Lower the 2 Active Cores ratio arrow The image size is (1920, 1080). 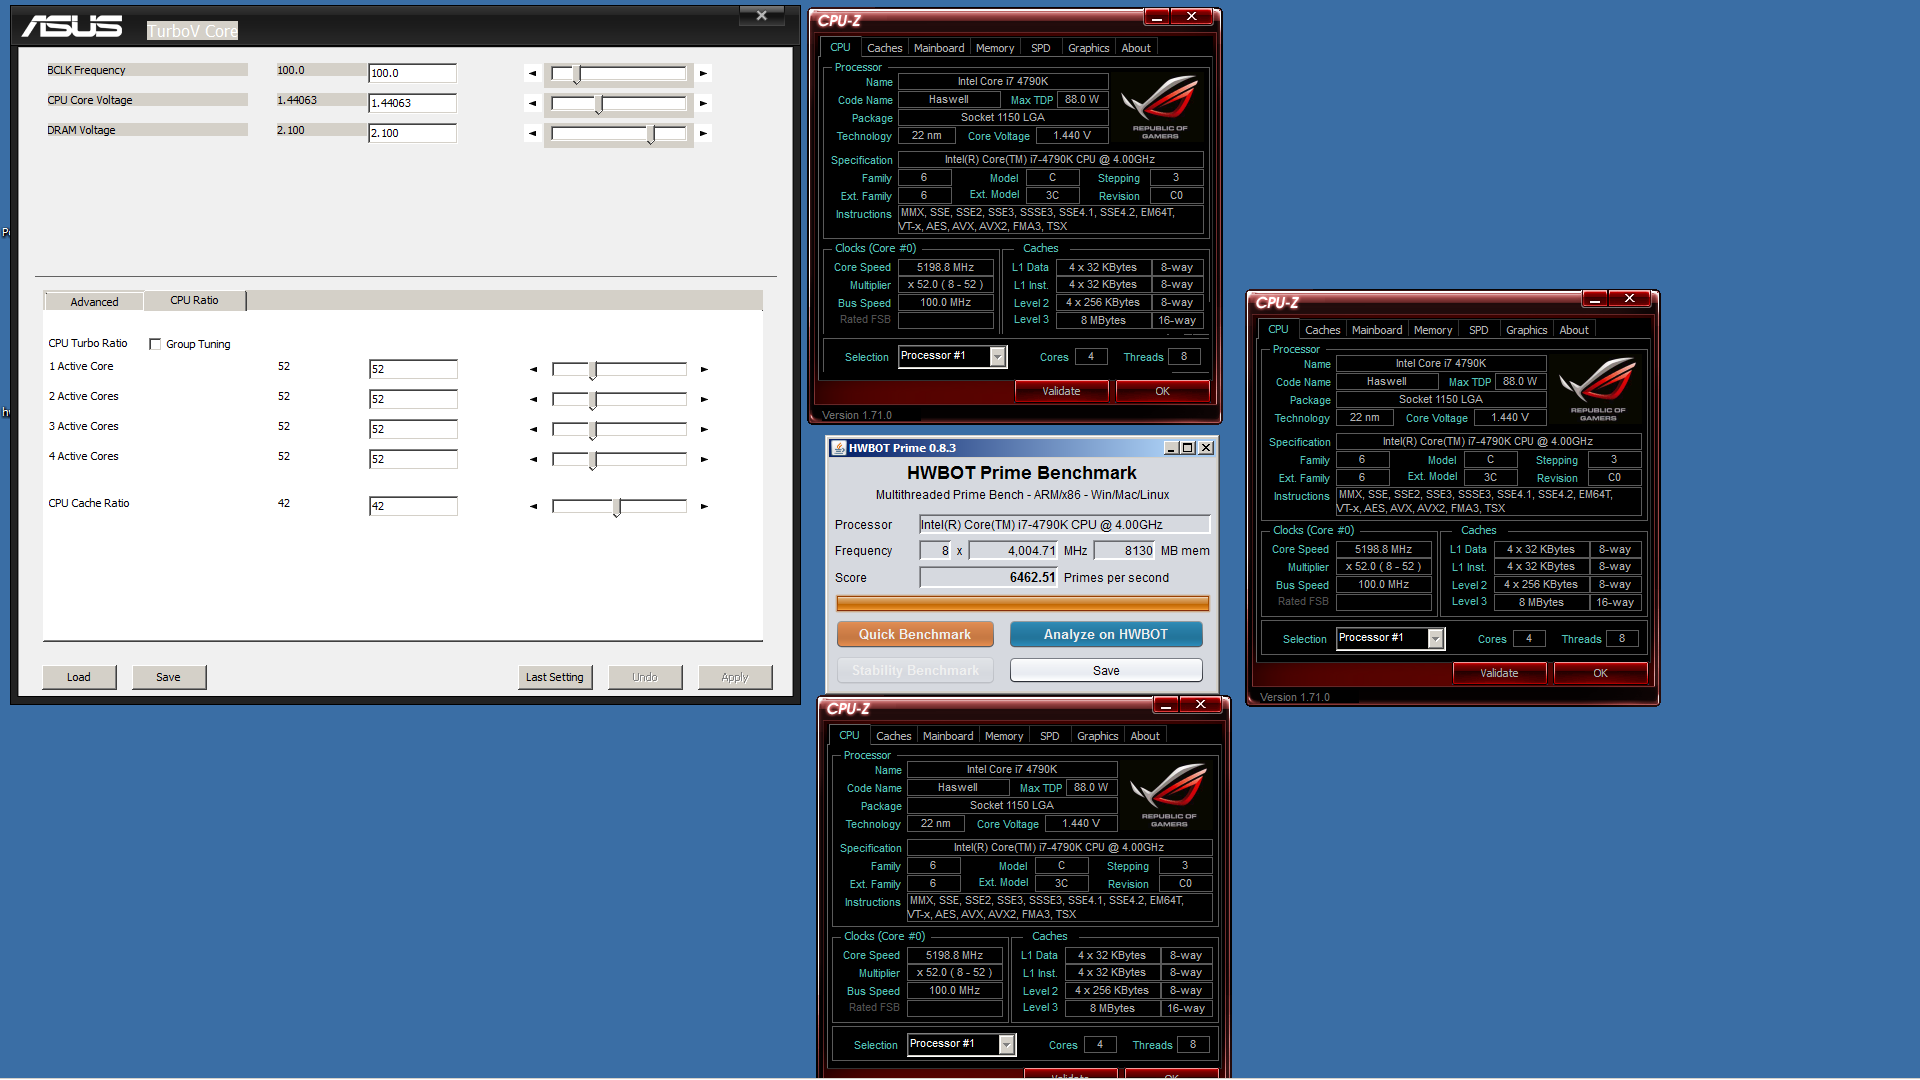pyautogui.click(x=534, y=399)
